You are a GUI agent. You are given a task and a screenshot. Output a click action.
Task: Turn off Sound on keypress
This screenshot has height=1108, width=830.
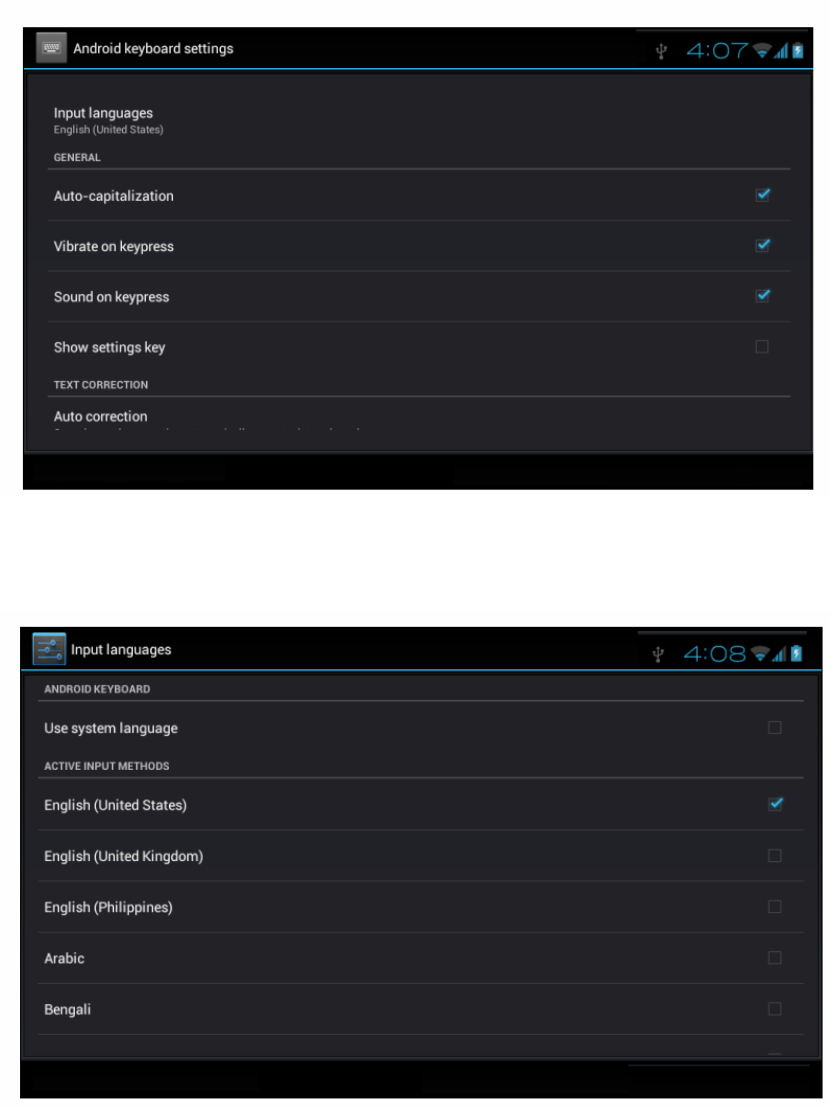pyautogui.click(x=762, y=295)
